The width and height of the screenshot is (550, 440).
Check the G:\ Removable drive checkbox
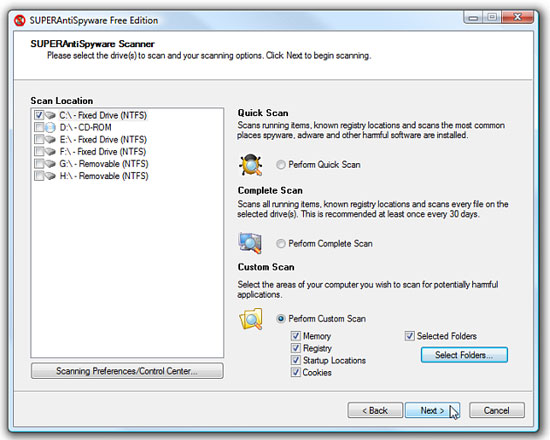click(39, 164)
